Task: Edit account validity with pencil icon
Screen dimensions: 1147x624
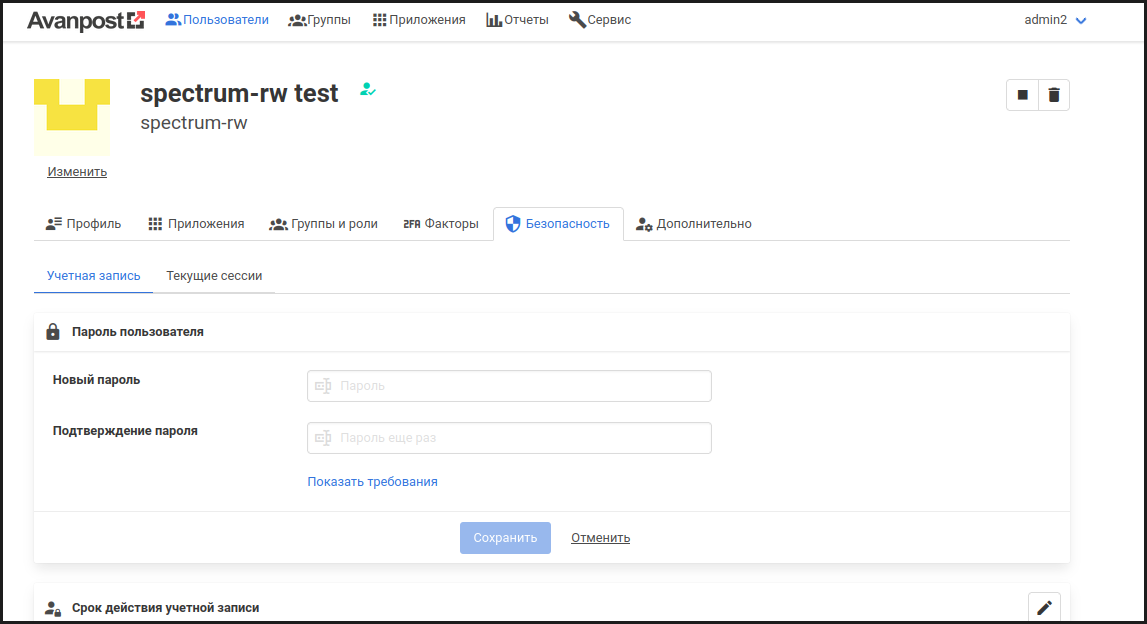Action: pos(1044,607)
